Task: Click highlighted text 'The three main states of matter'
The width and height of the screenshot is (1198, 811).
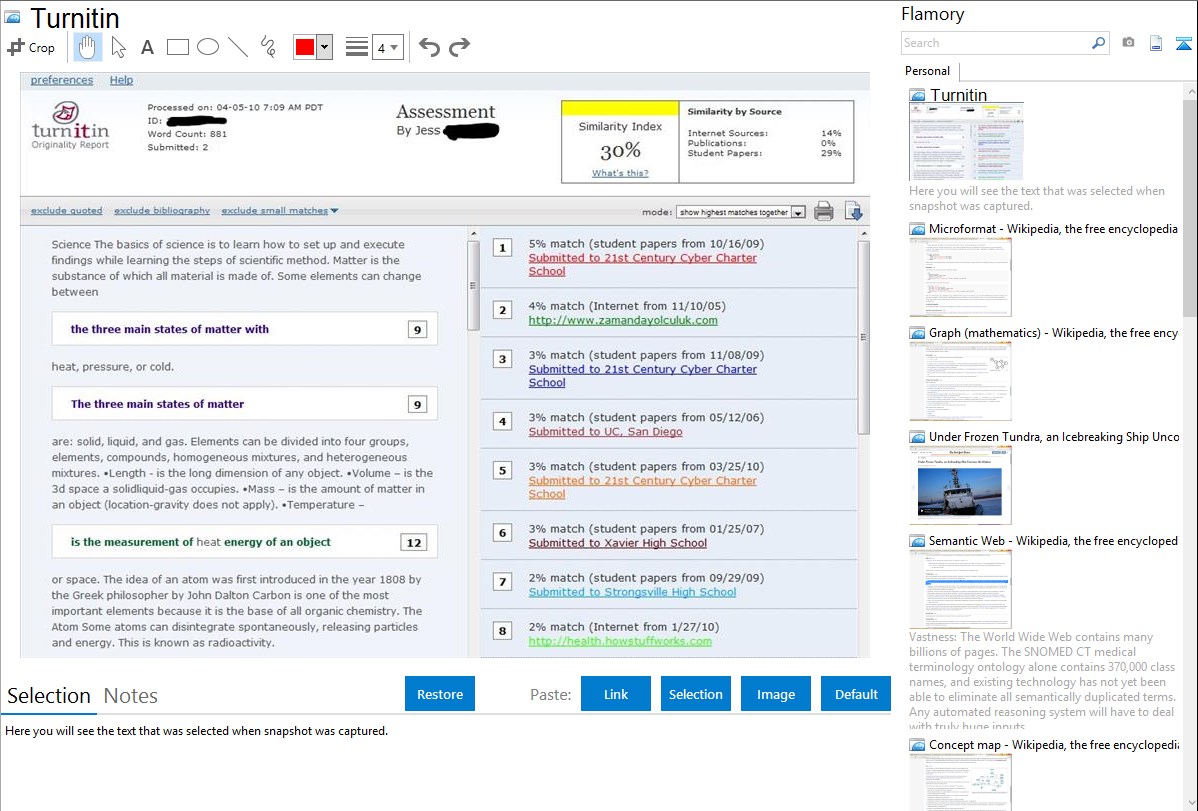Action: pyautogui.click(x=157, y=404)
